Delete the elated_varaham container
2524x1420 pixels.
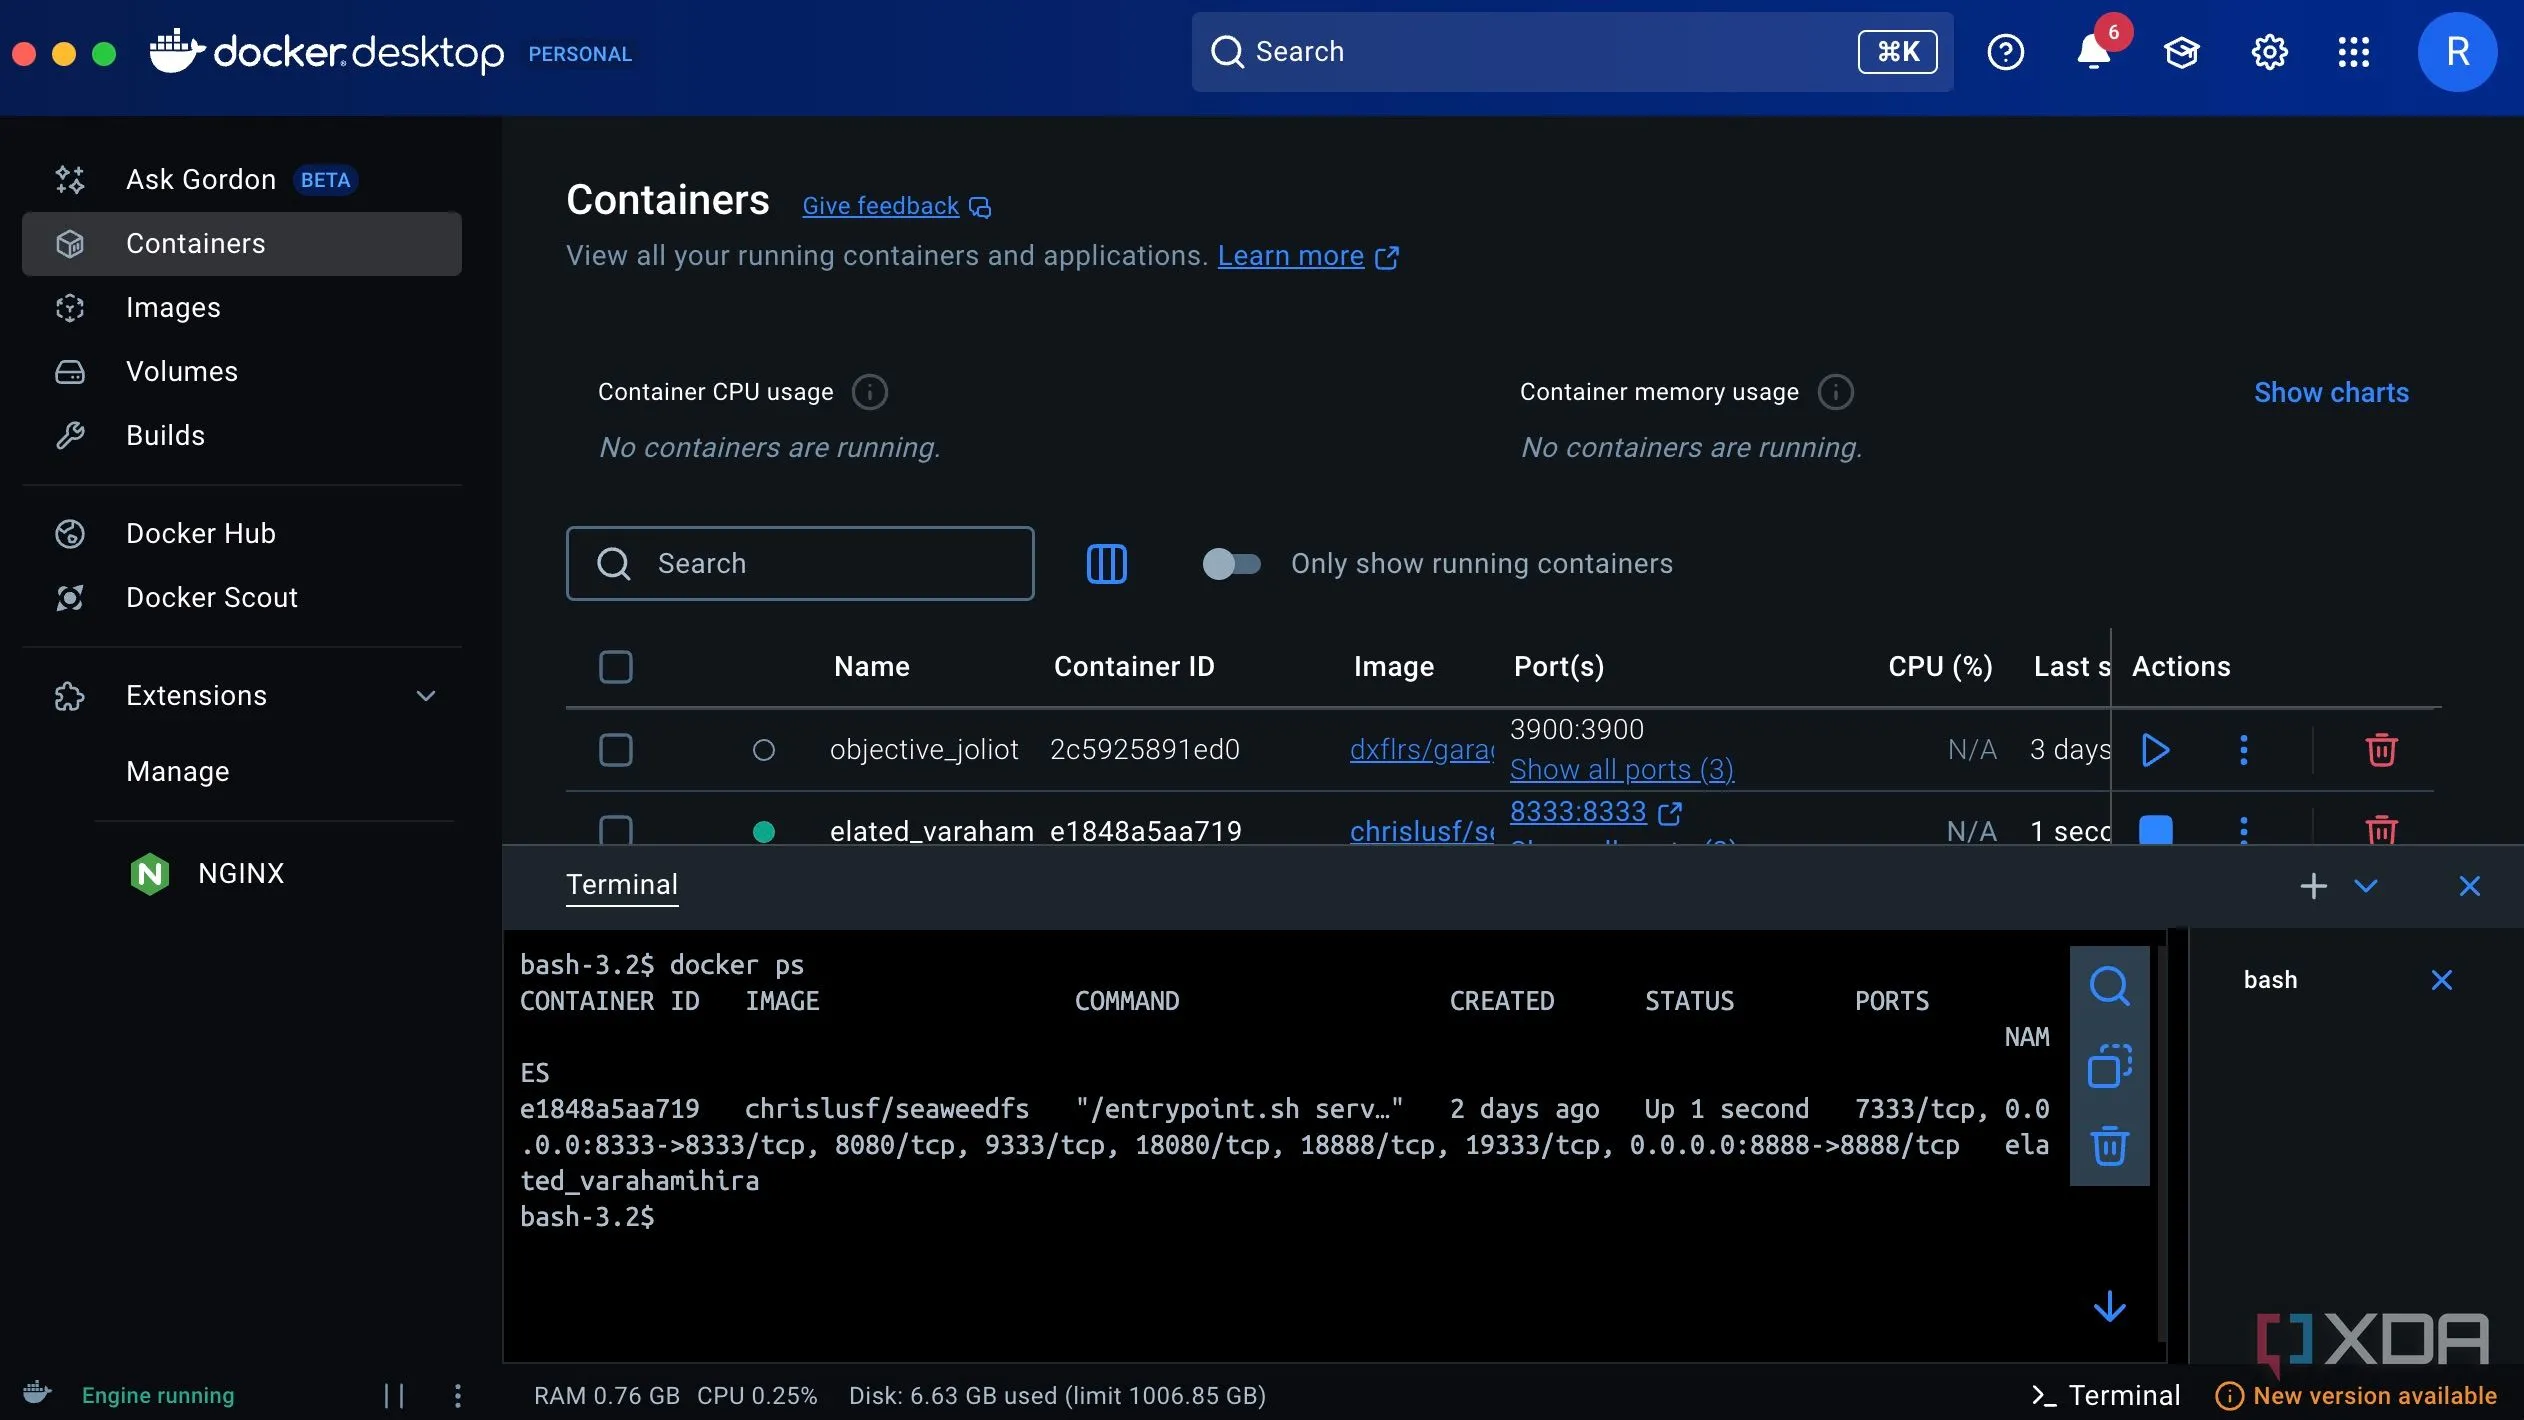(x=2381, y=830)
